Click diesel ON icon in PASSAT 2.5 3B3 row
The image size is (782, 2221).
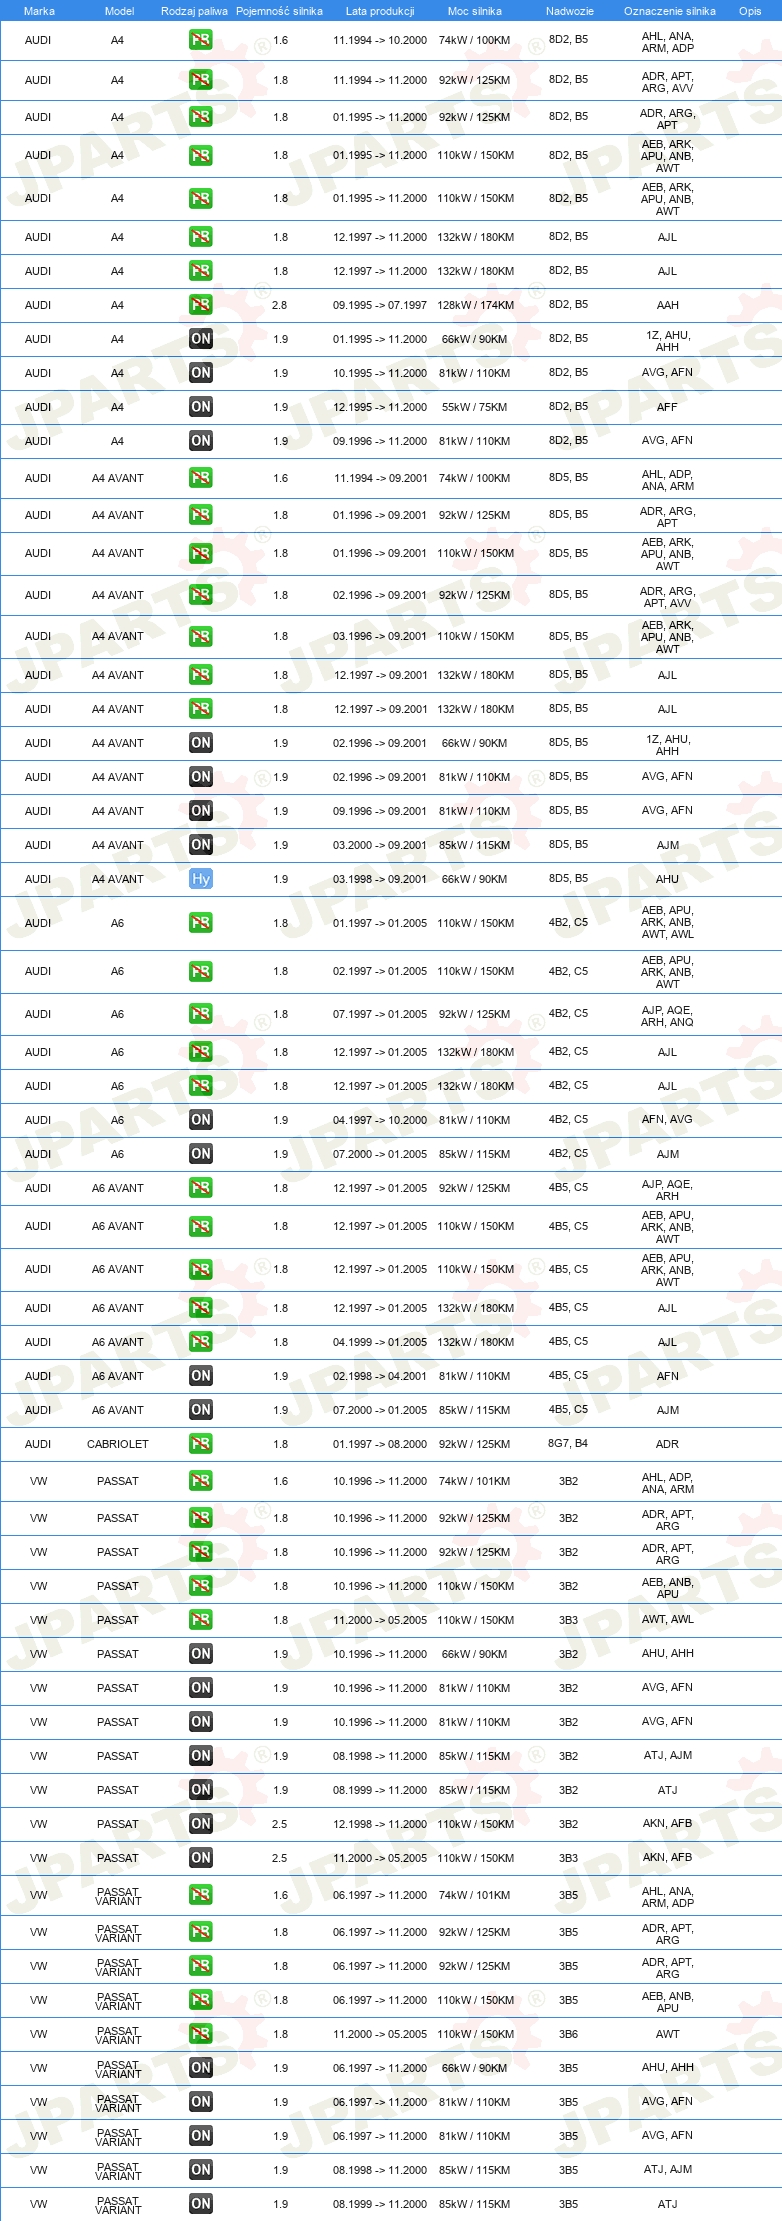point(201,1858)
